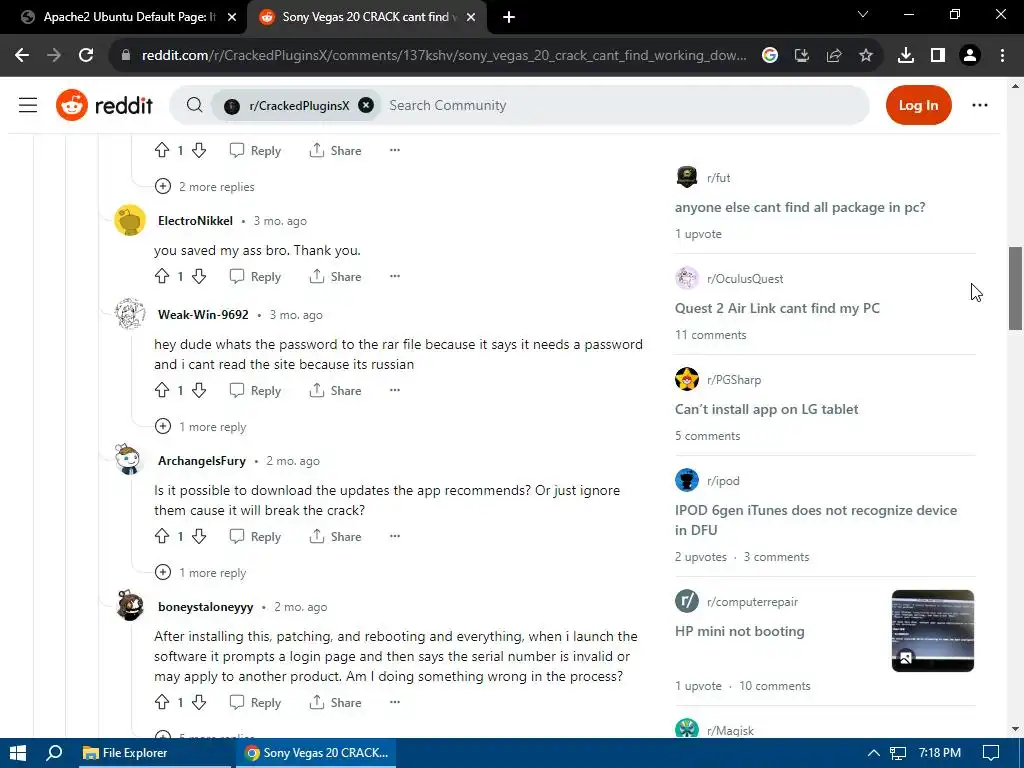Select the Sony Vegas 20 CRACK tab
1024x768 pixels.
pos(366,17)
